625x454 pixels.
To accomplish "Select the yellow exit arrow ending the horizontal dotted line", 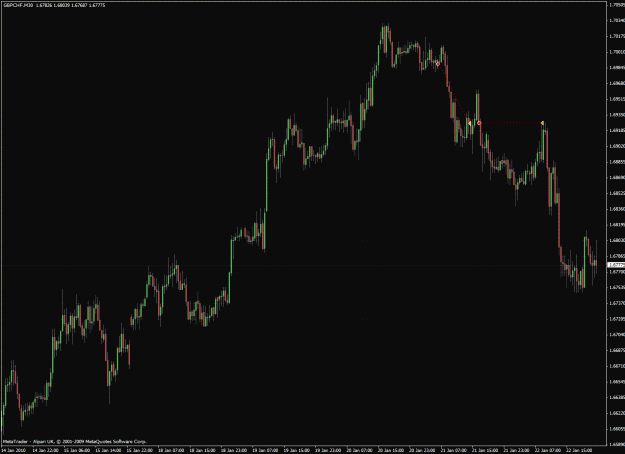I will click(x=542, y=123).
